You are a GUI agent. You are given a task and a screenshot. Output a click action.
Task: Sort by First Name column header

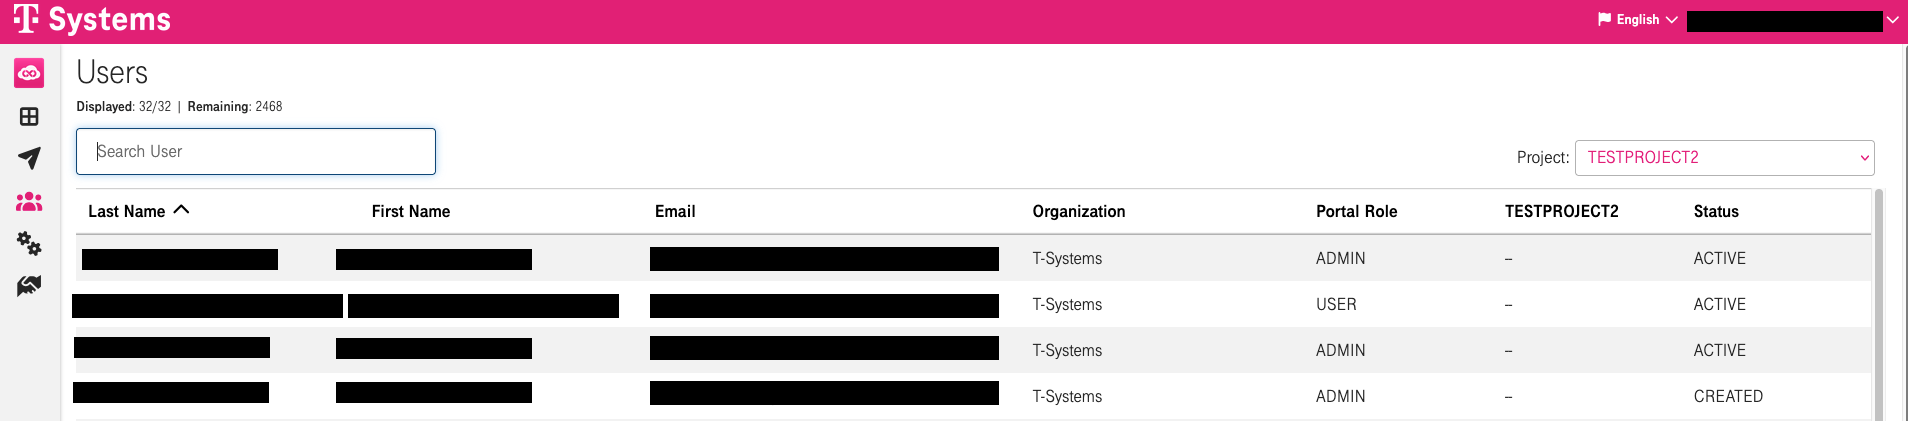[410, 212]
